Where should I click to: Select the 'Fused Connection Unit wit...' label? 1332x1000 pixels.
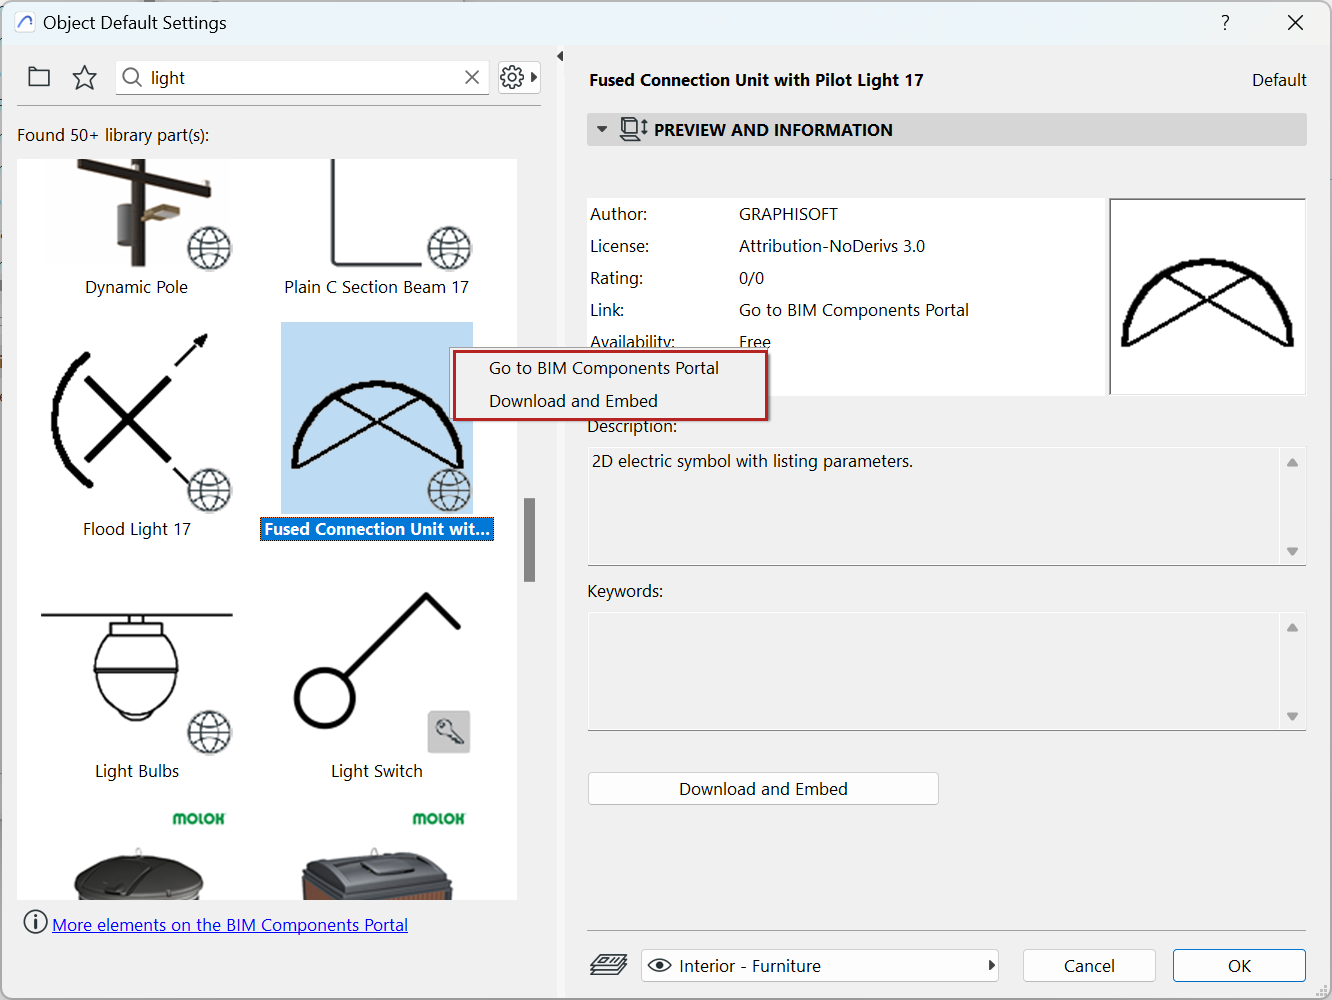coord(377,529)
